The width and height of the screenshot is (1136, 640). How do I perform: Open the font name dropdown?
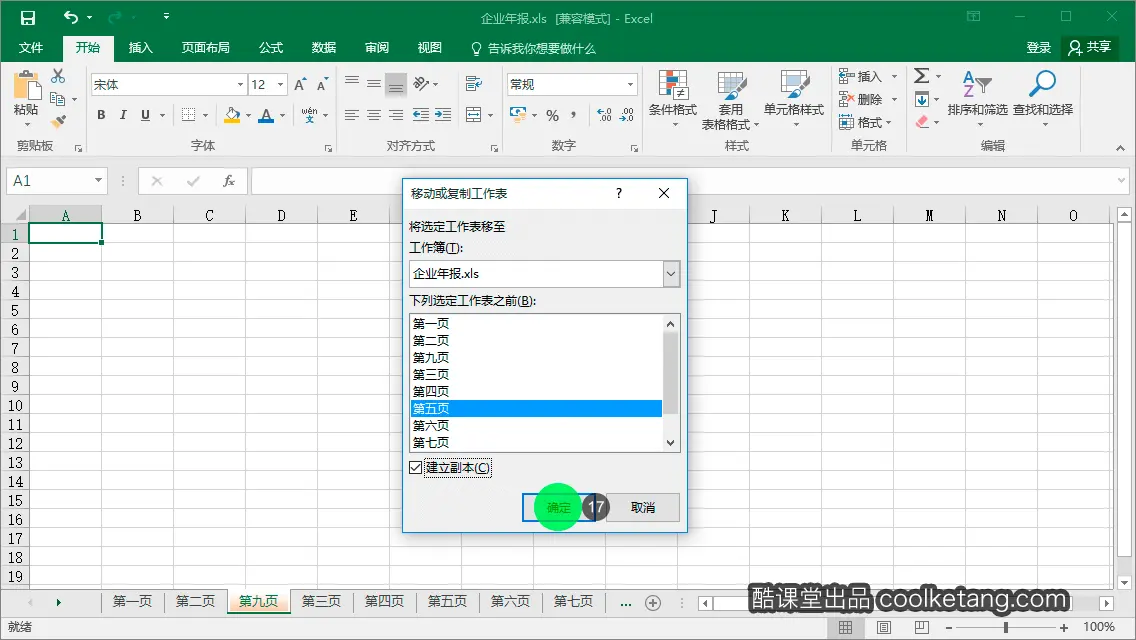pos(240,85)
